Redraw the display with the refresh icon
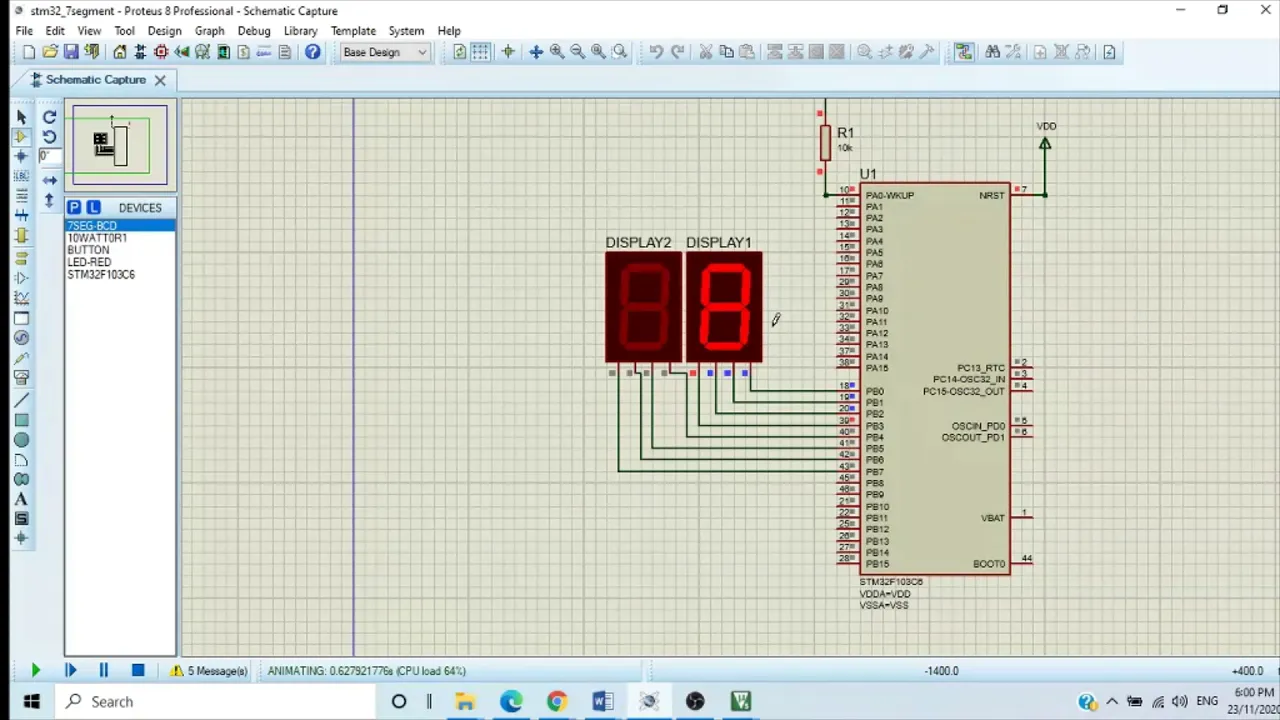The image size is (1280, 720). tap(460, 52)
